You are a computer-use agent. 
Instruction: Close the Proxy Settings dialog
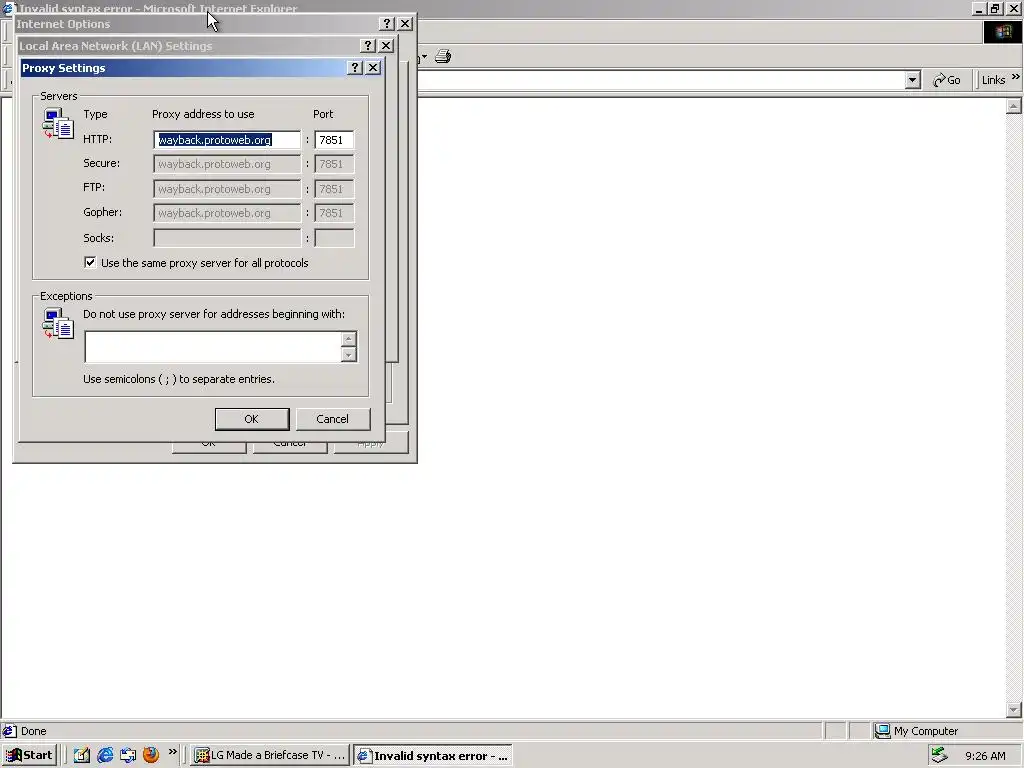(x=373, y=67)
